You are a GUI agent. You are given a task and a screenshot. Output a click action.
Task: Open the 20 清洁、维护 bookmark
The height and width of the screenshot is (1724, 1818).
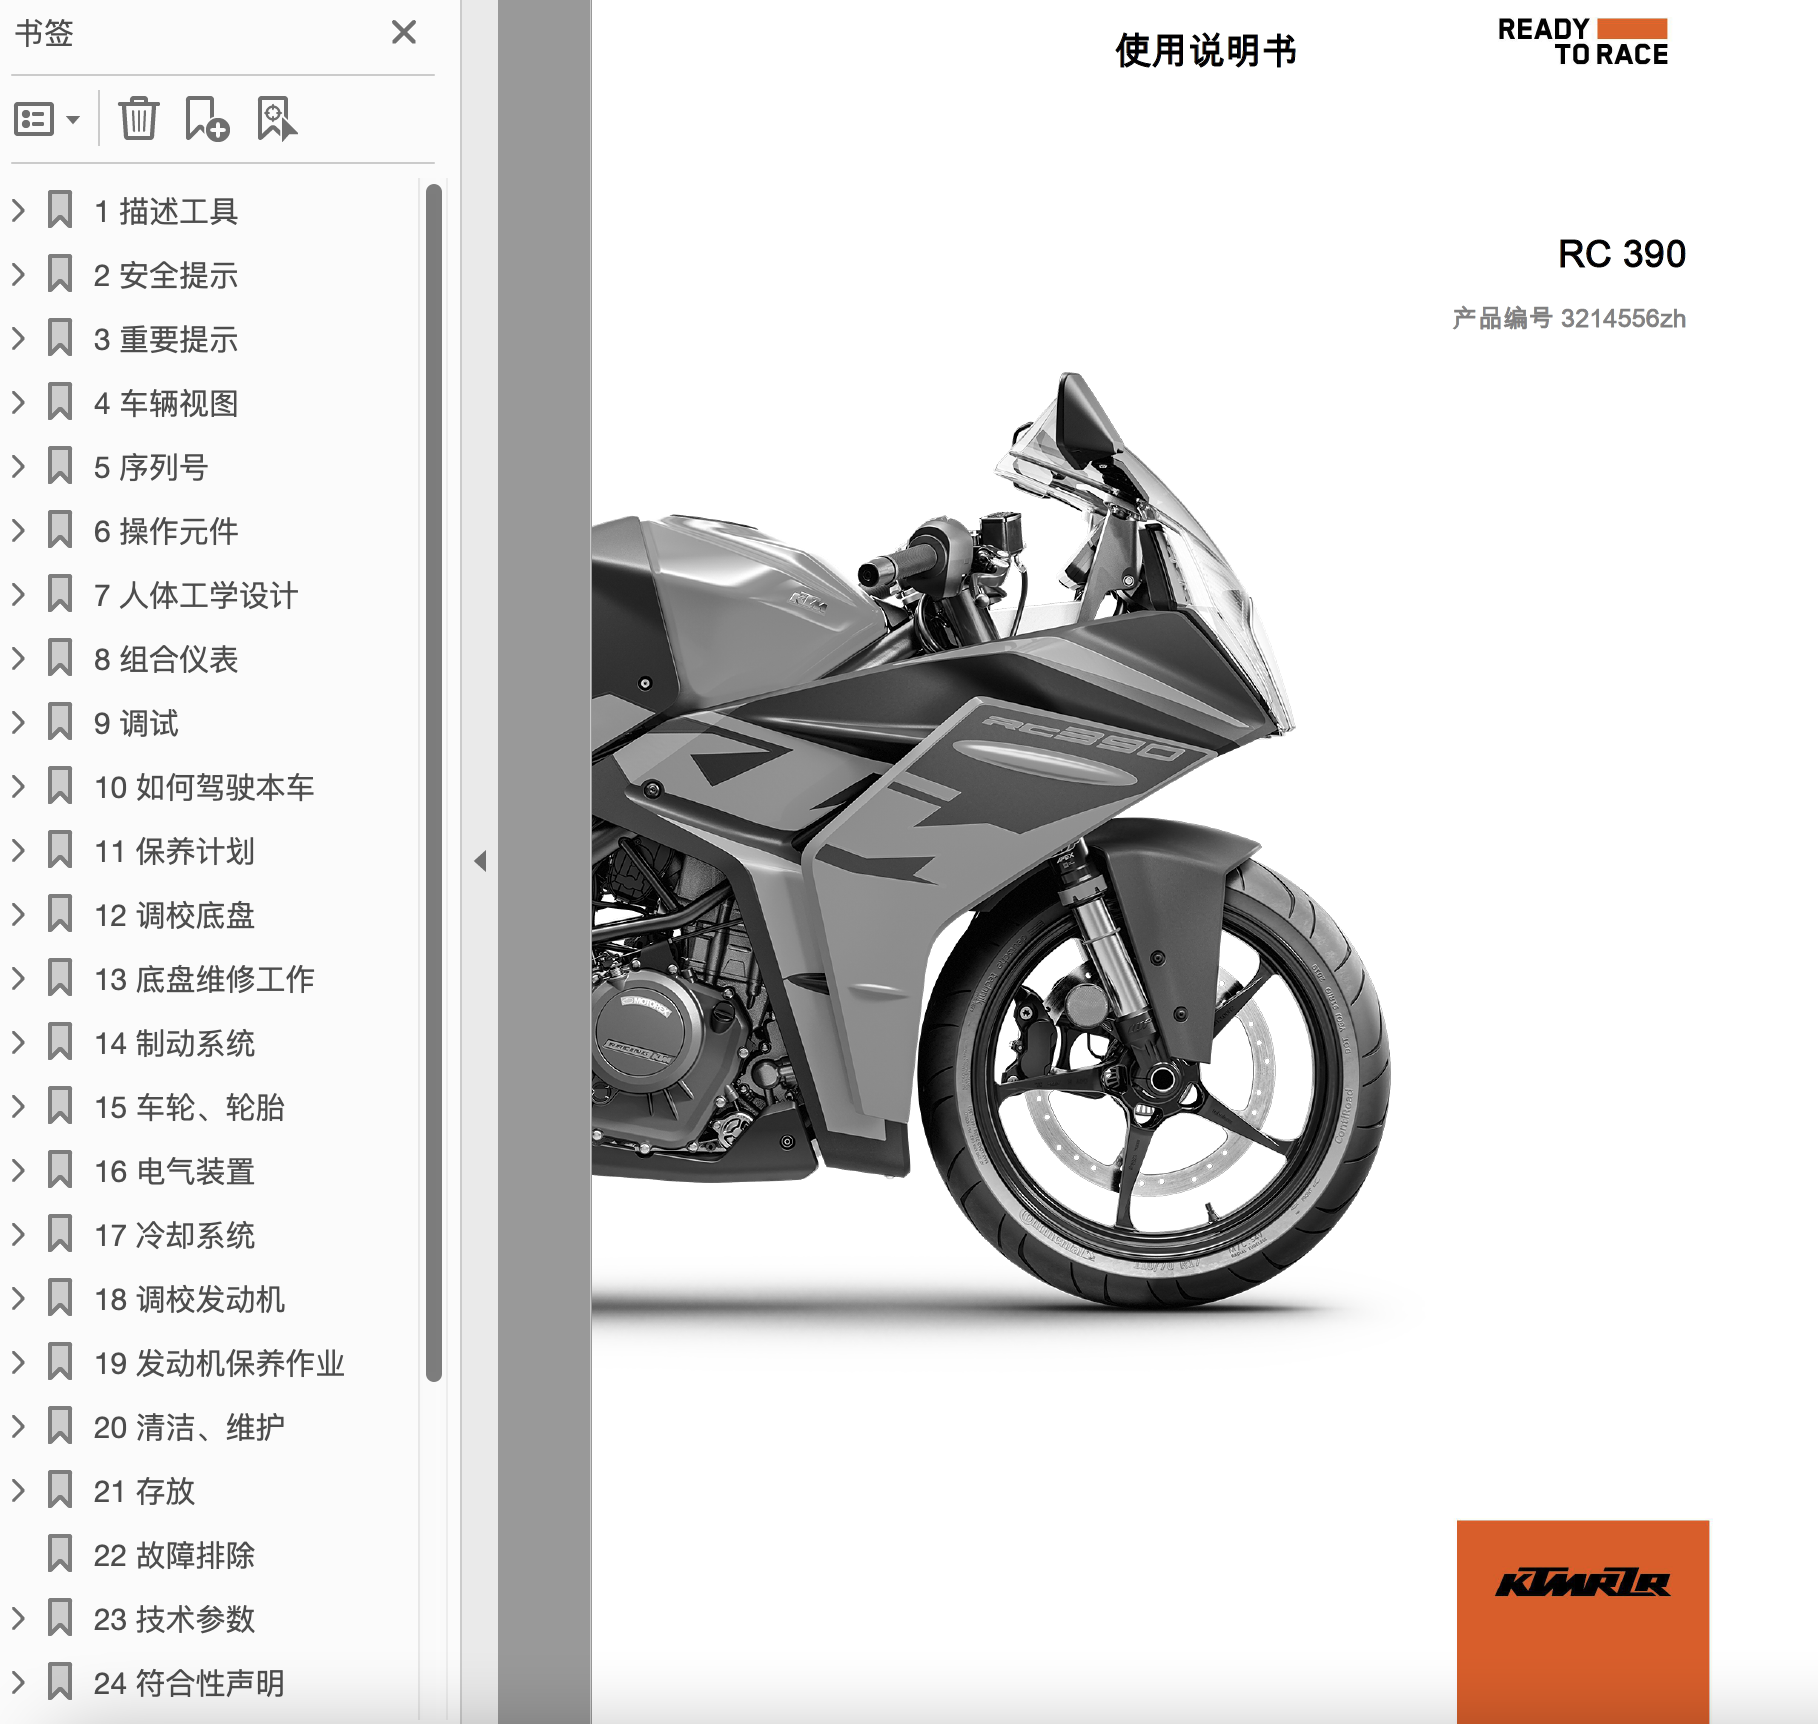(x=190, y=1427)
